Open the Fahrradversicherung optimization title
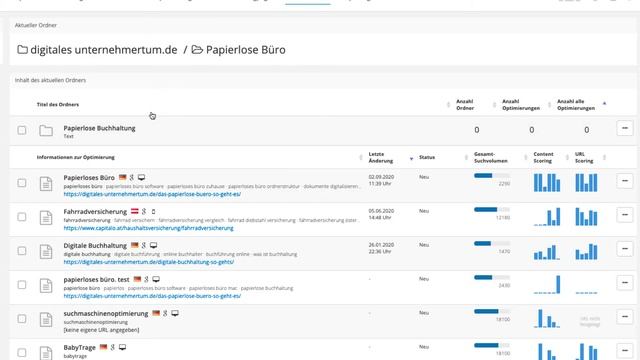The image size is (640, 360). [x=95, y=211]
